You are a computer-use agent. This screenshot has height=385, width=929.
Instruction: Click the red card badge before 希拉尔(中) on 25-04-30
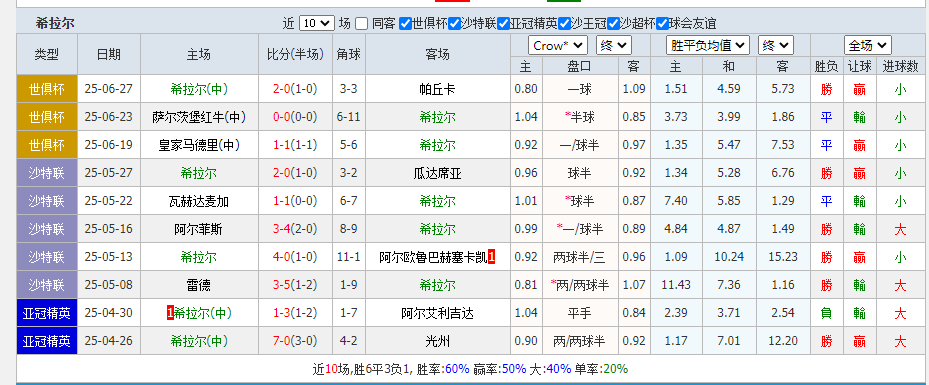[x=170, y=313]
